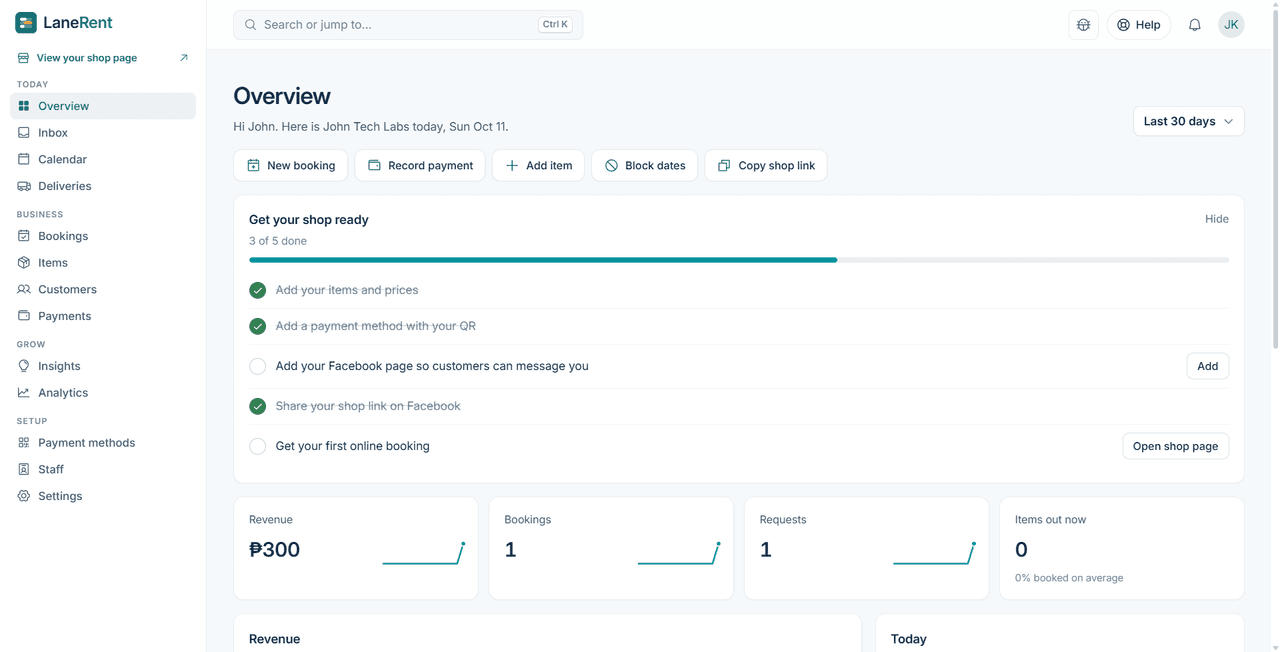Click the Block dates button
The image size is (1280, 652).
click(x=645, y=165)
